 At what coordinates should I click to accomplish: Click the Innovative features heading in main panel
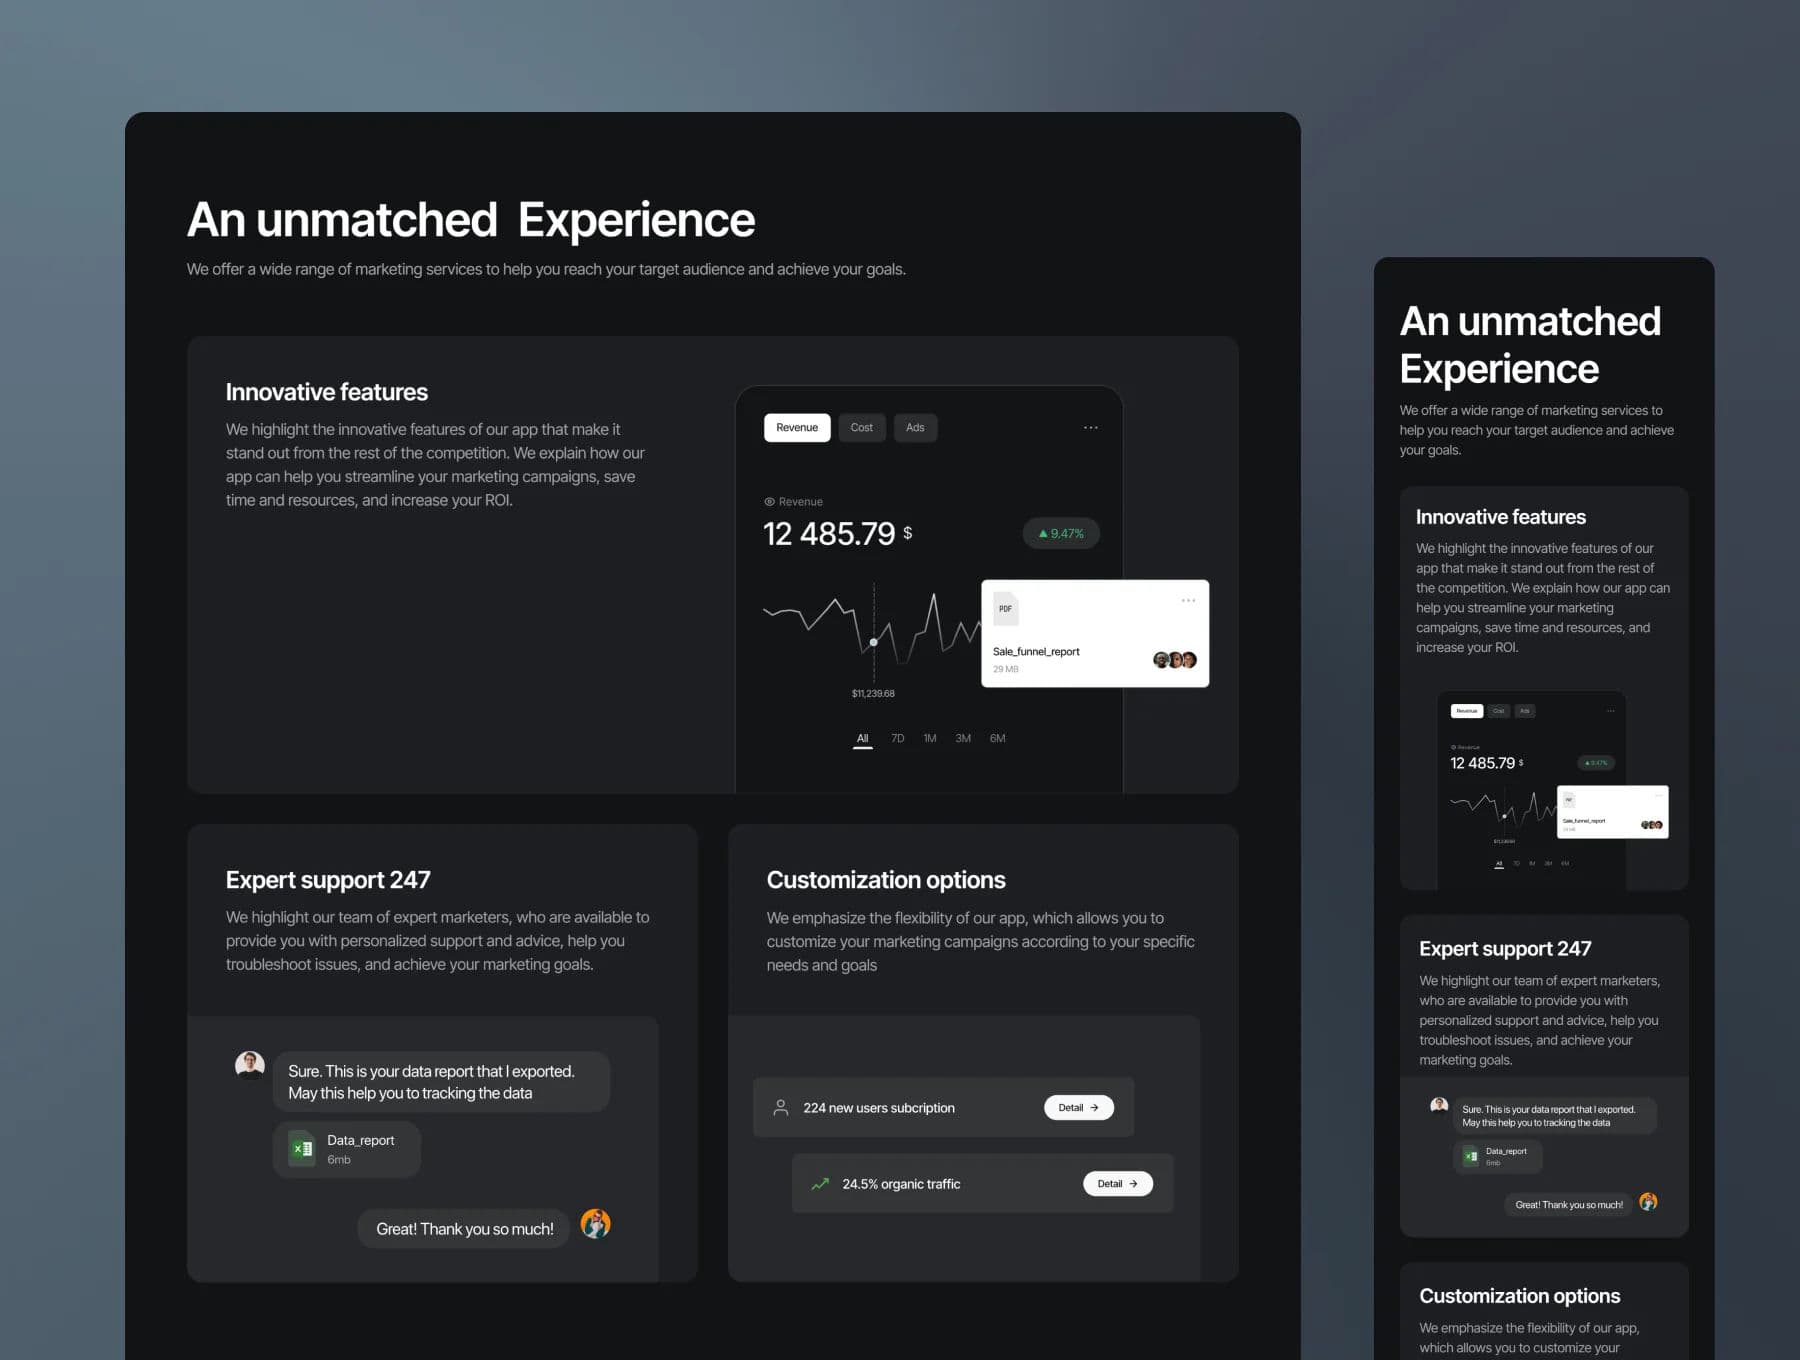tap(327, 392)
